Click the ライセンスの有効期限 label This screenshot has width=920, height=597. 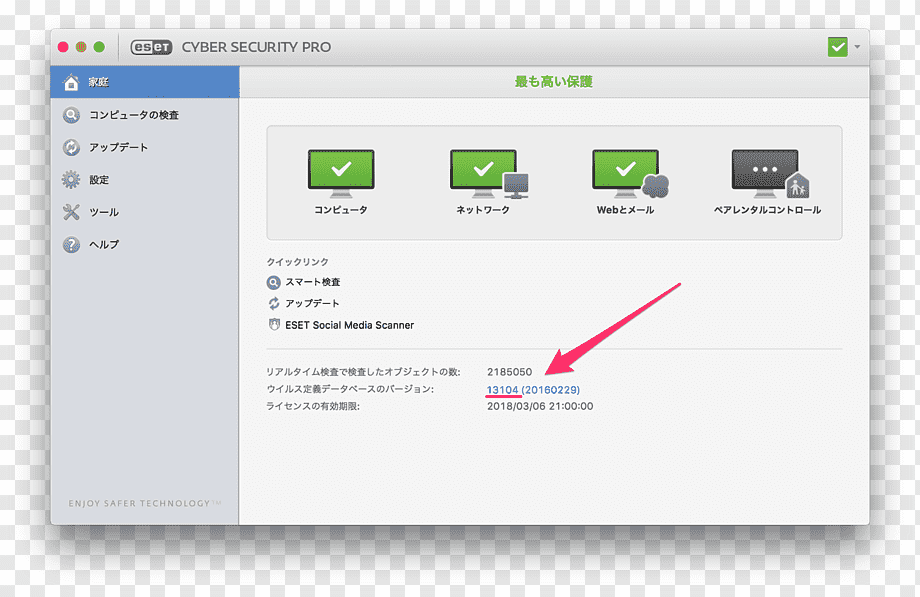[313, 406]
